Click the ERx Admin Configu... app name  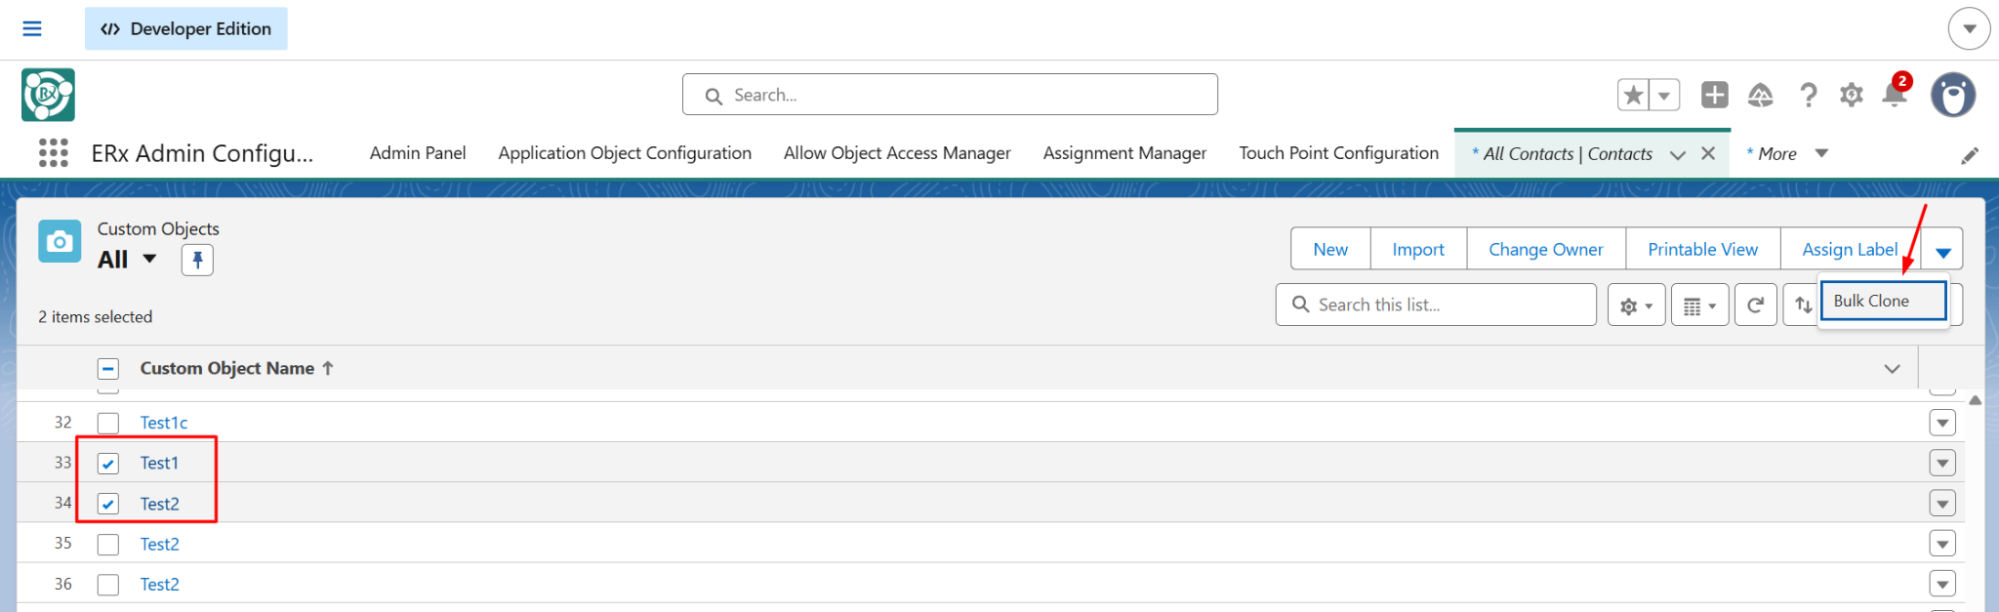[202, 153]
